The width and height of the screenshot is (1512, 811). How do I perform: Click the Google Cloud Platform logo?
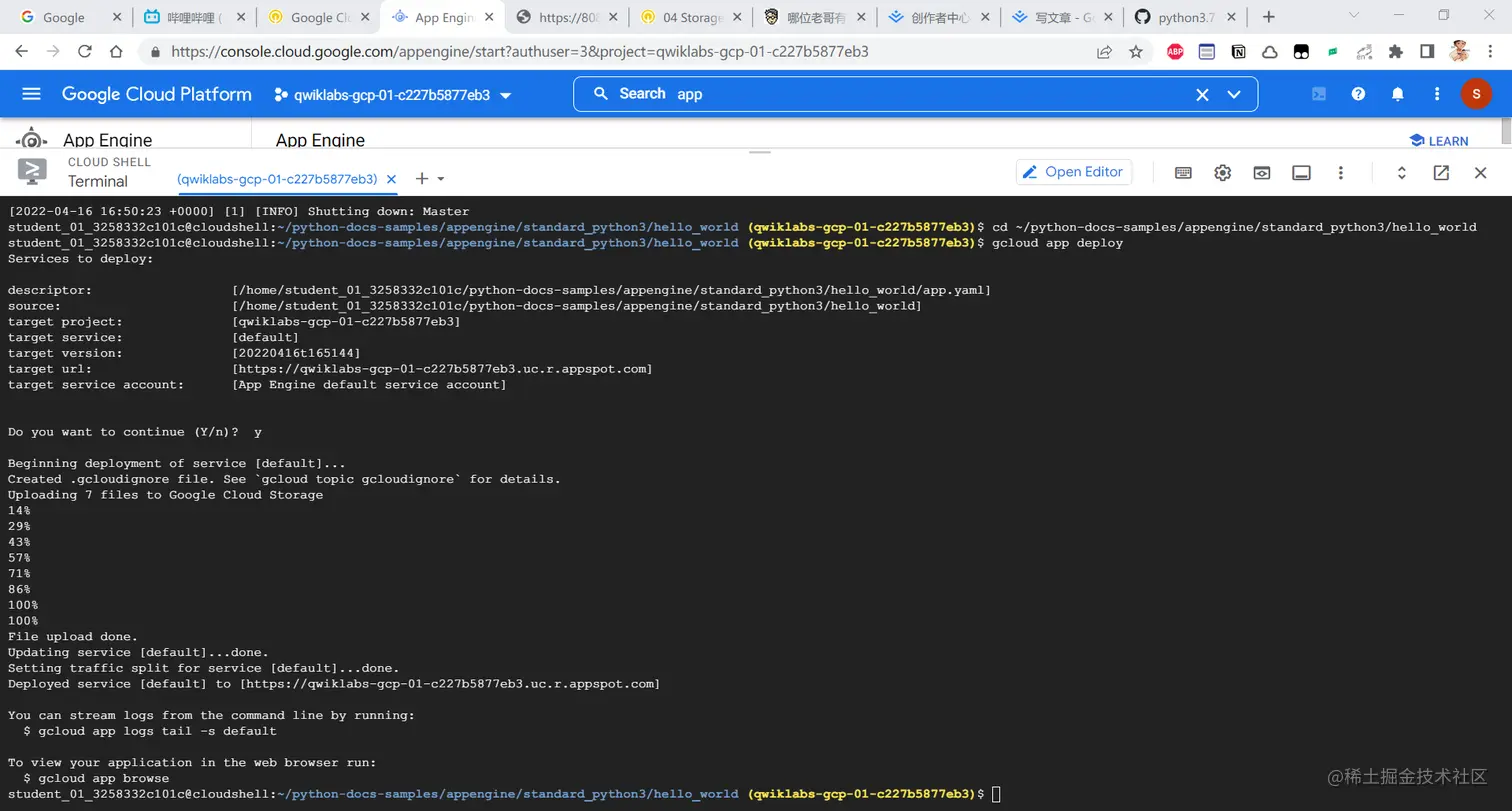click(x=157, y=94)
